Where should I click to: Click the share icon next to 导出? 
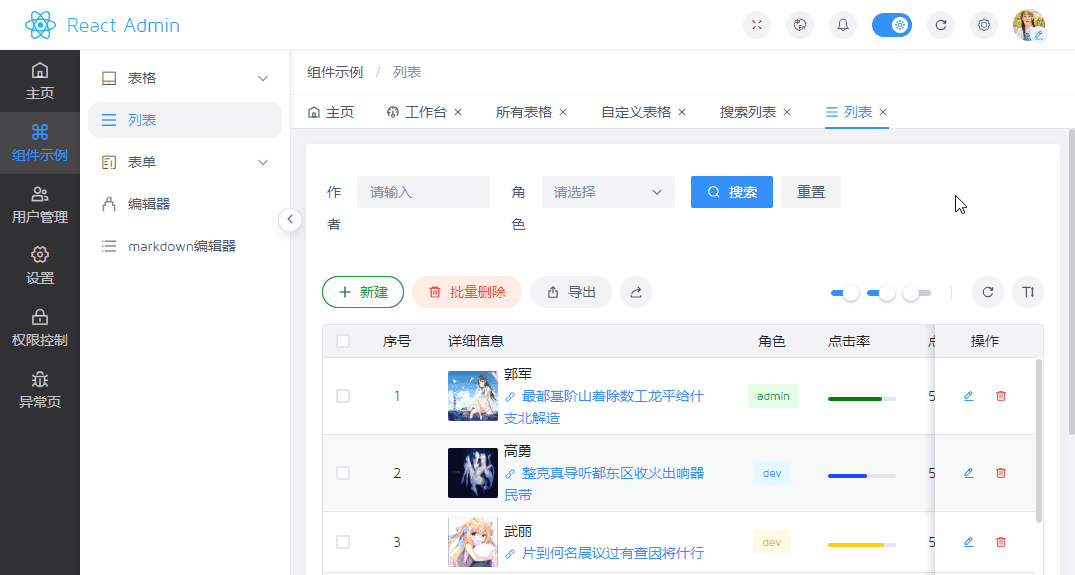(x=636, y=292)
